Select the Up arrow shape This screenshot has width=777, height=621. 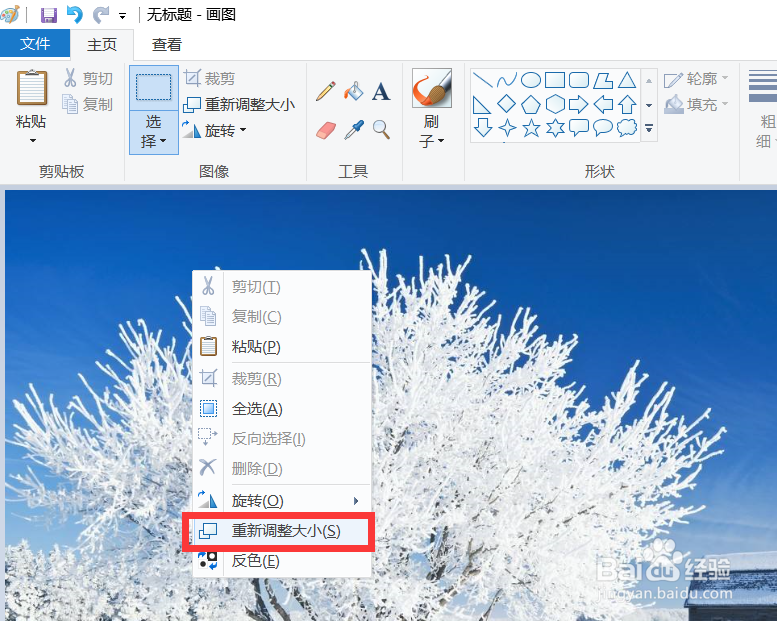(x=627, y=104)
